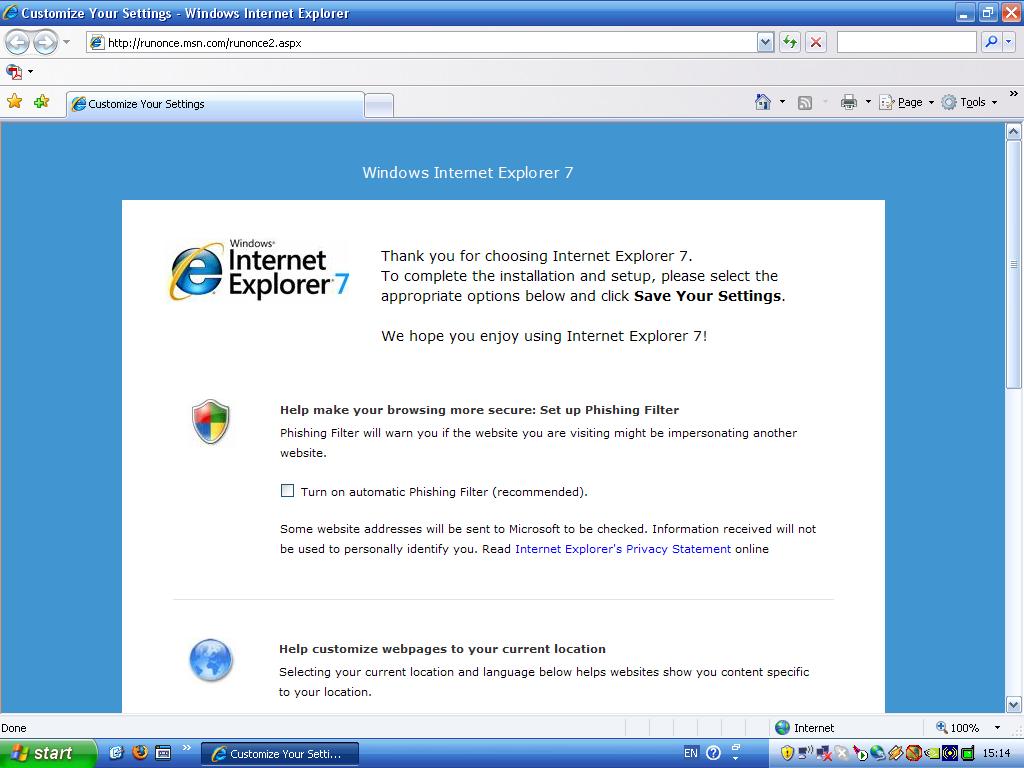This screenshot has height=768, width=1024.
Task: Click the system clock showing 15:14
Action: pyautogui.click(x=996, y=753)
